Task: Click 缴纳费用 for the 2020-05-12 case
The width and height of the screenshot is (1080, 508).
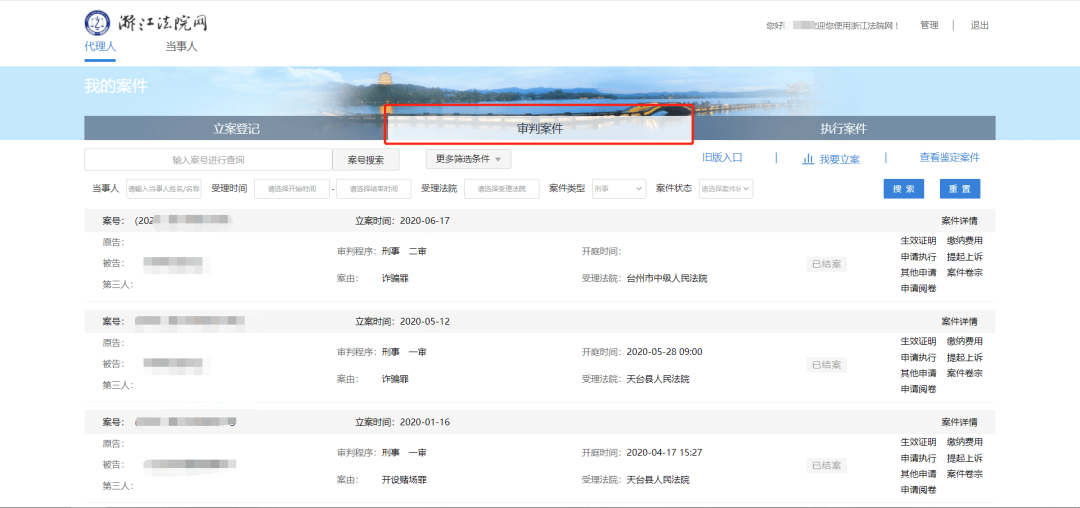Action: click(964, 341)
